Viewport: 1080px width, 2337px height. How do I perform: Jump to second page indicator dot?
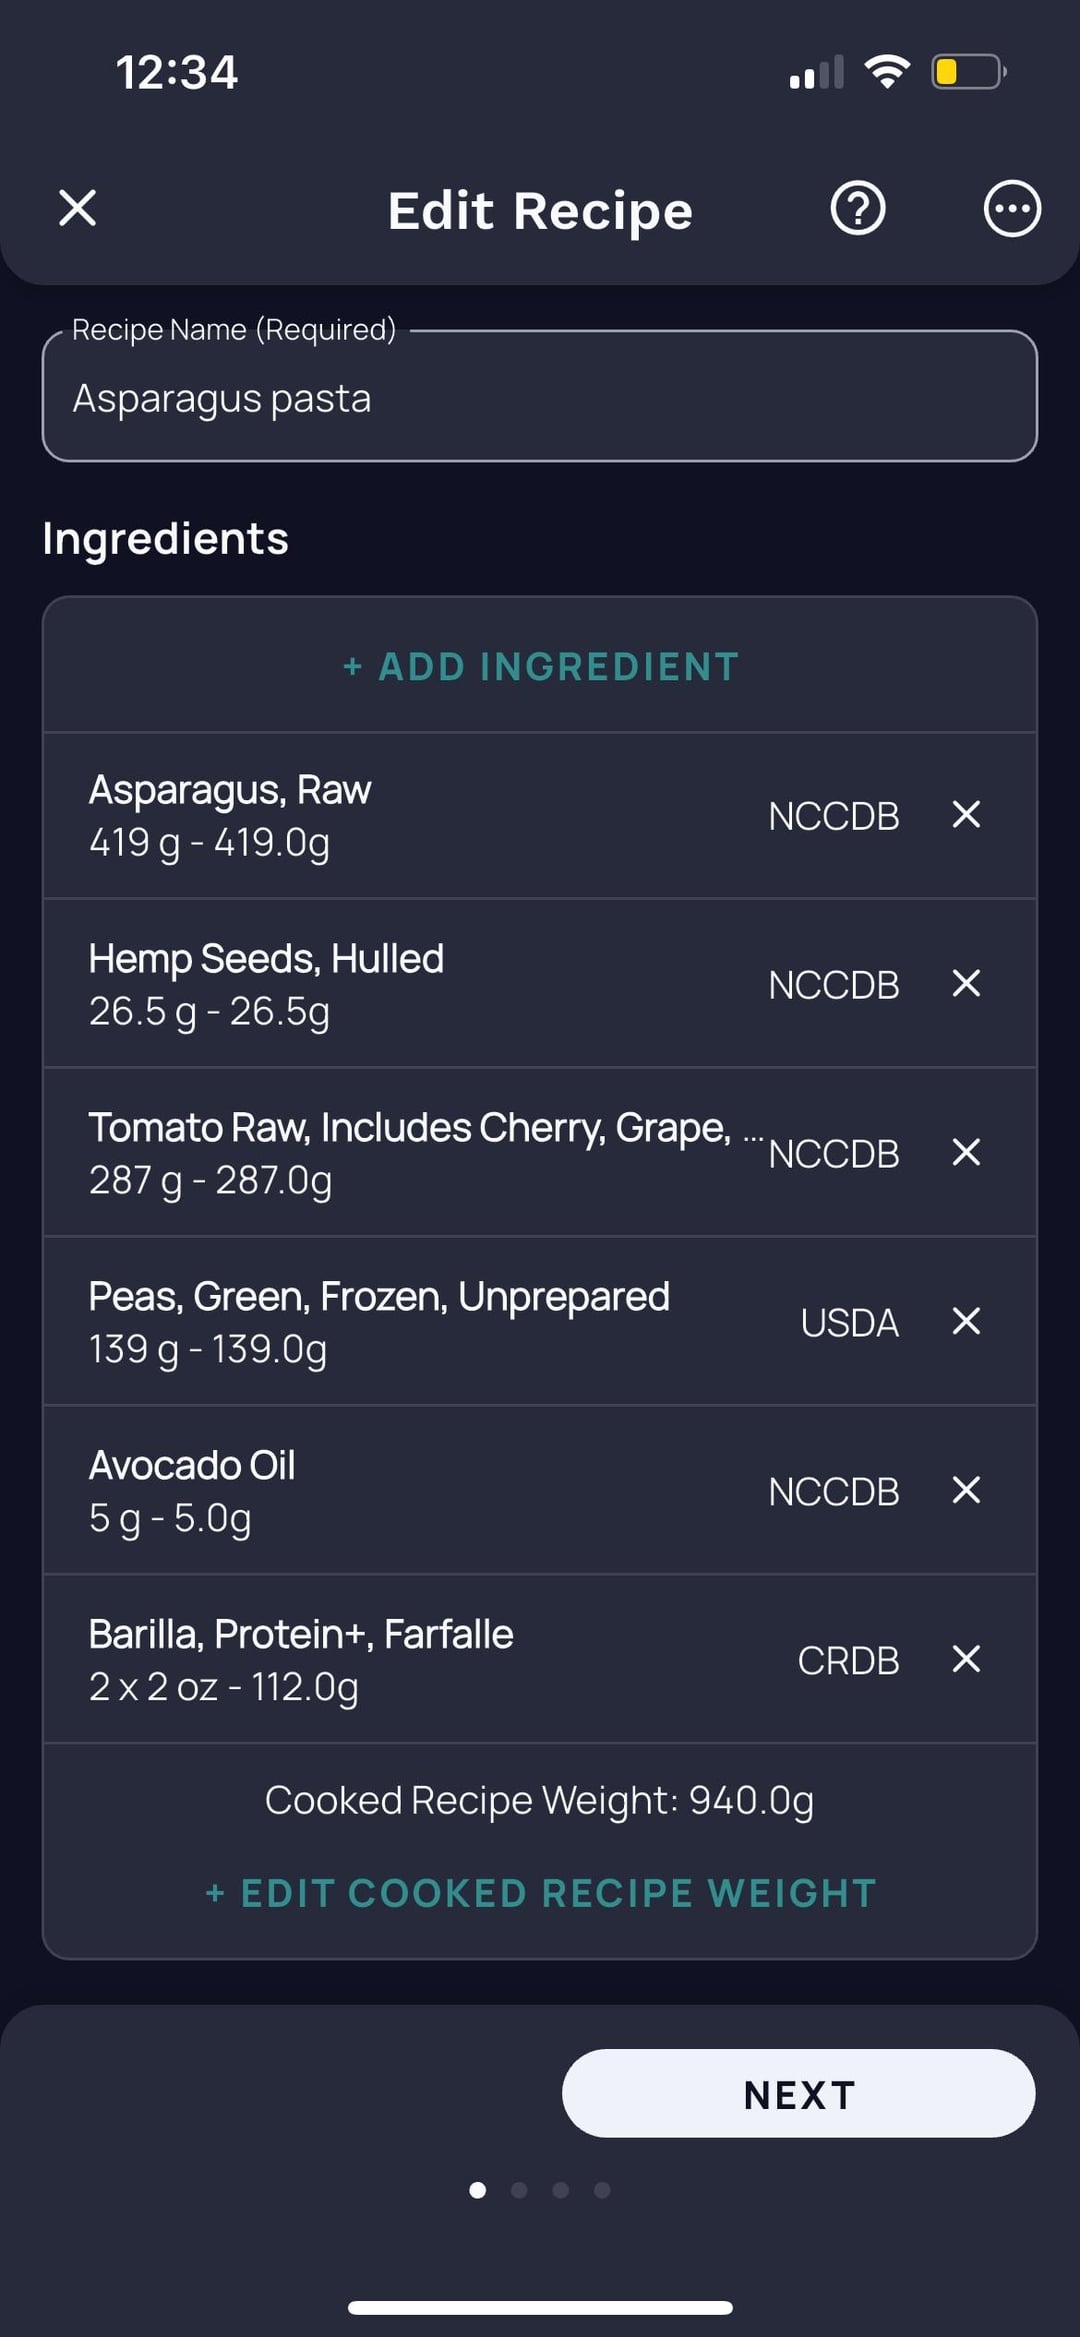tap(519, 2190)
